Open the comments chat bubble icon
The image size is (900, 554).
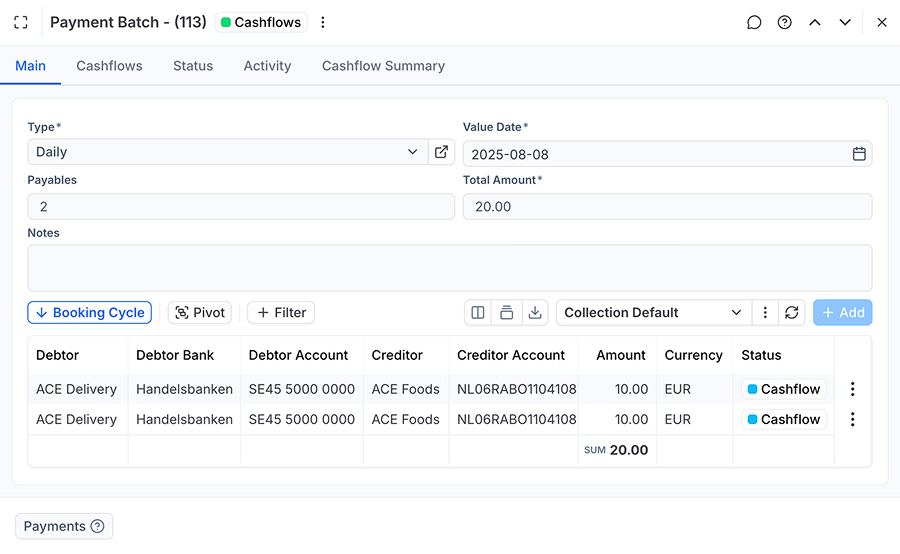(754, 22)
